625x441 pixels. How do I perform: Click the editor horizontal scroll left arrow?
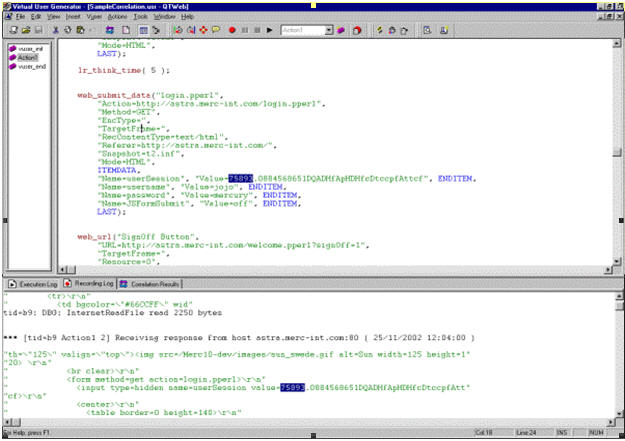click(x=62, y=270)
